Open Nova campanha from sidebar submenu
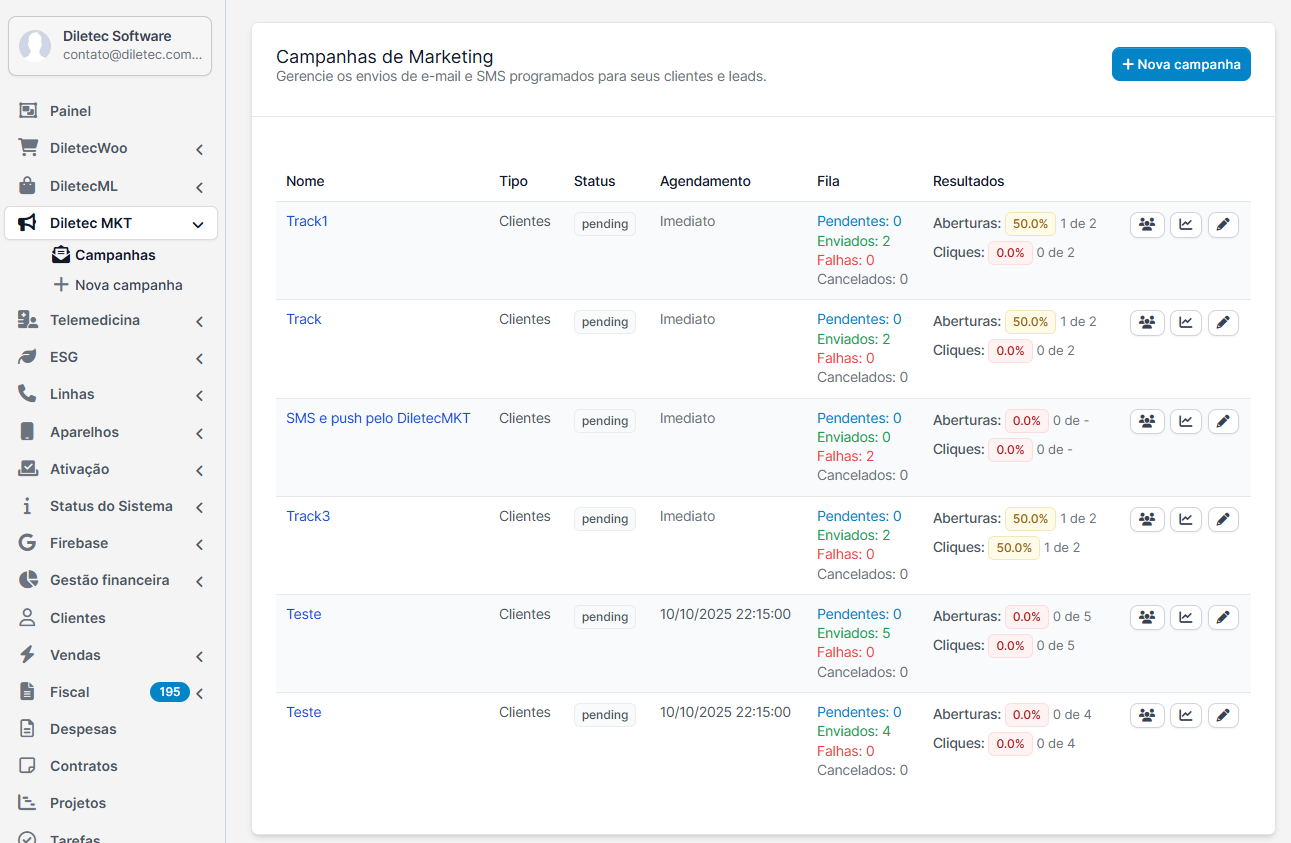The height and width of the screenshot is (843, 1291). click(x=128, y=285)
